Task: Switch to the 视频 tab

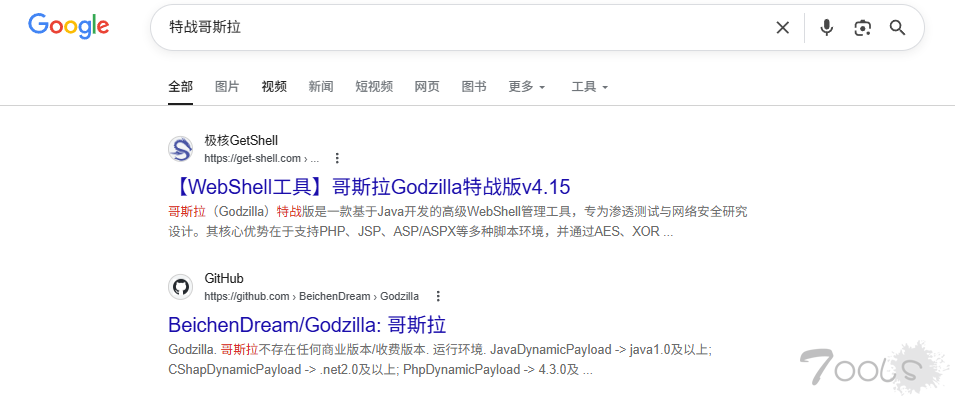Action: 274,87
